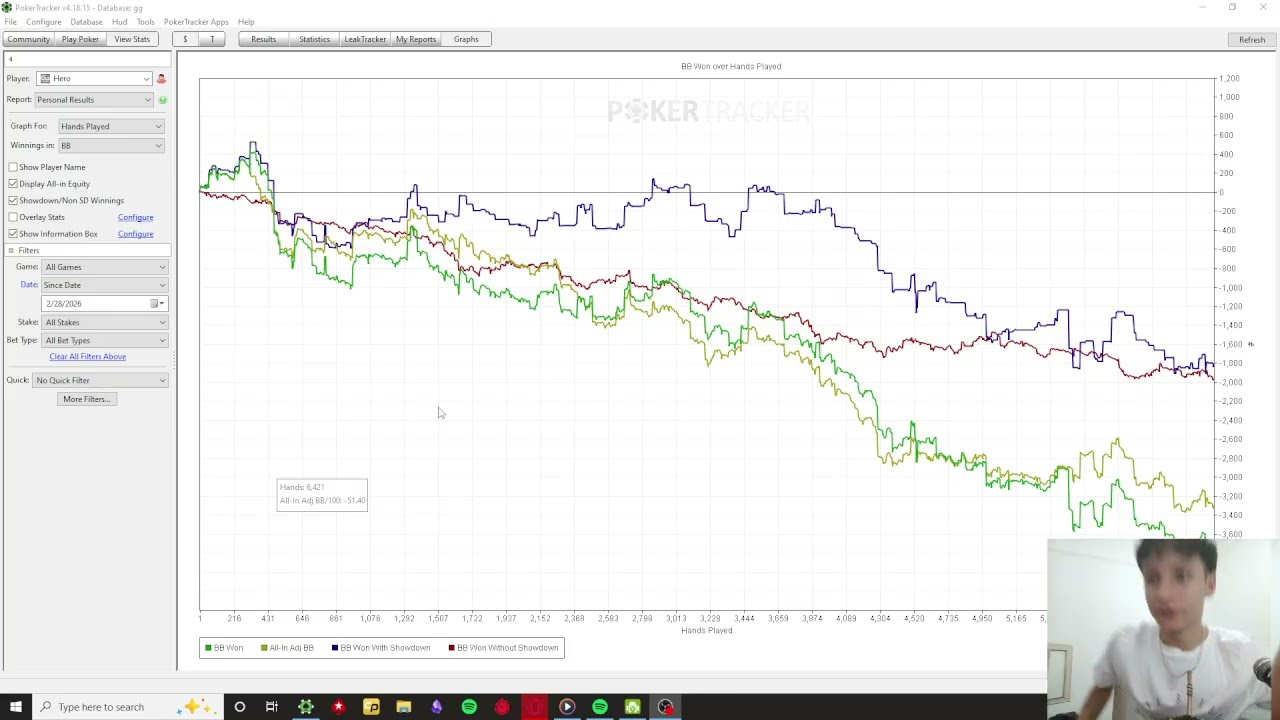Screen dimensions: 1280x720
Task: Open the purple gem app in taskbar
Action: pos(436,707)
